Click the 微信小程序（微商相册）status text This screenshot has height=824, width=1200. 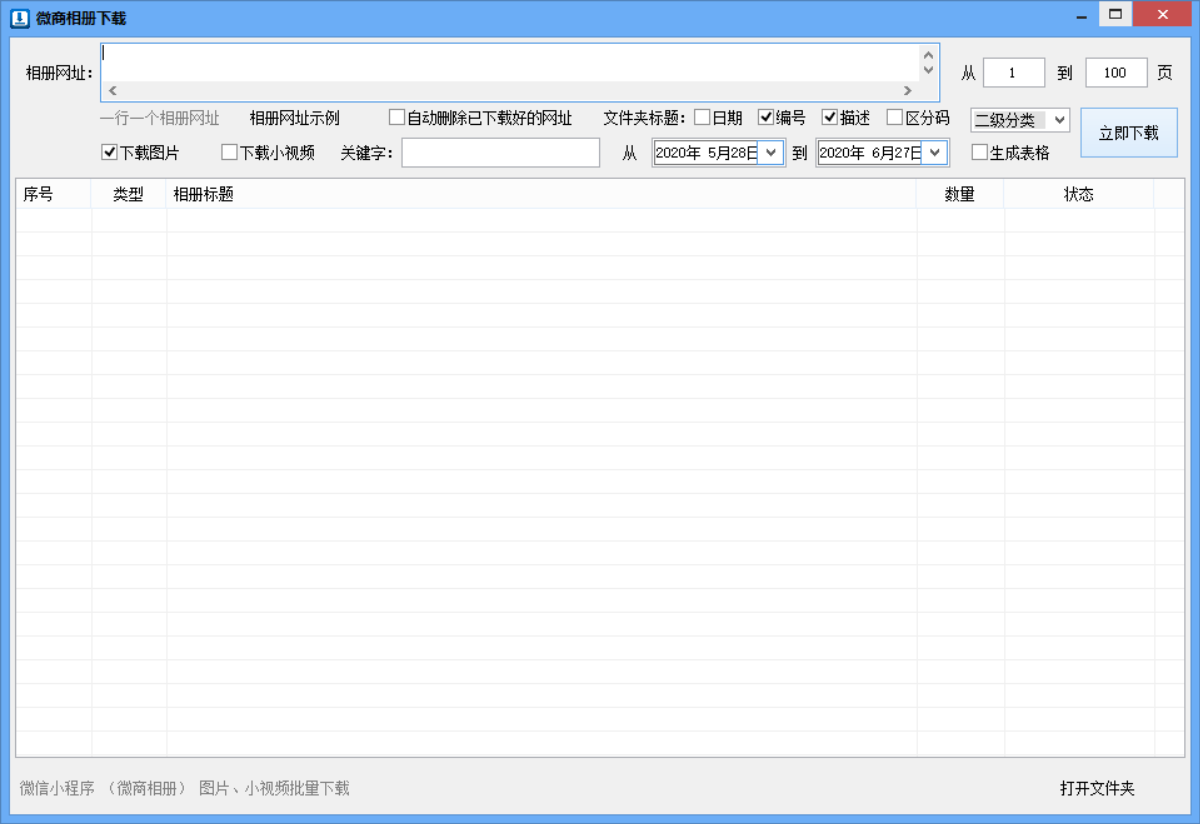(185, 789)
